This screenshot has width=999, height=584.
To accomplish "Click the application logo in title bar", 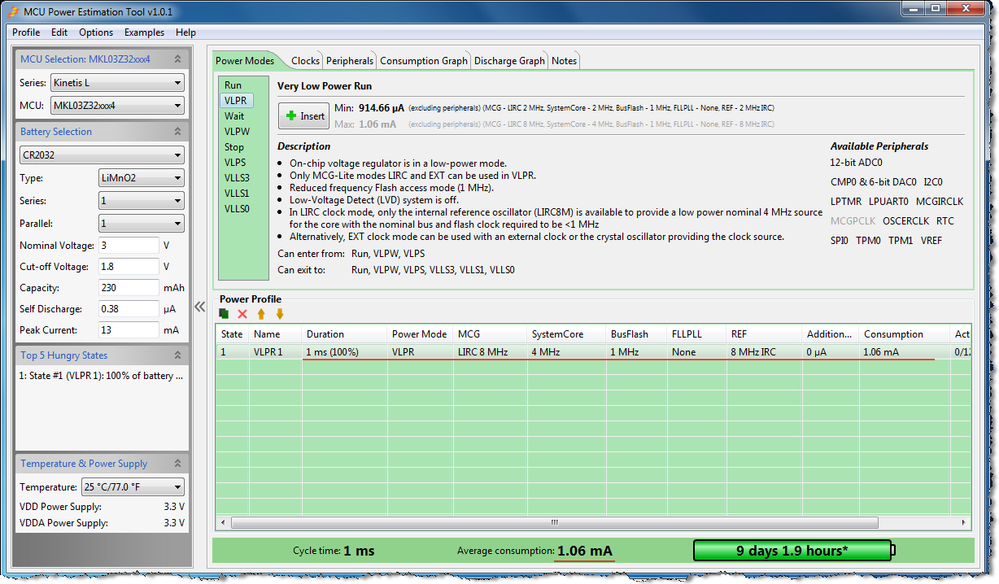I will pyautogui.click(x=13, y=11).
